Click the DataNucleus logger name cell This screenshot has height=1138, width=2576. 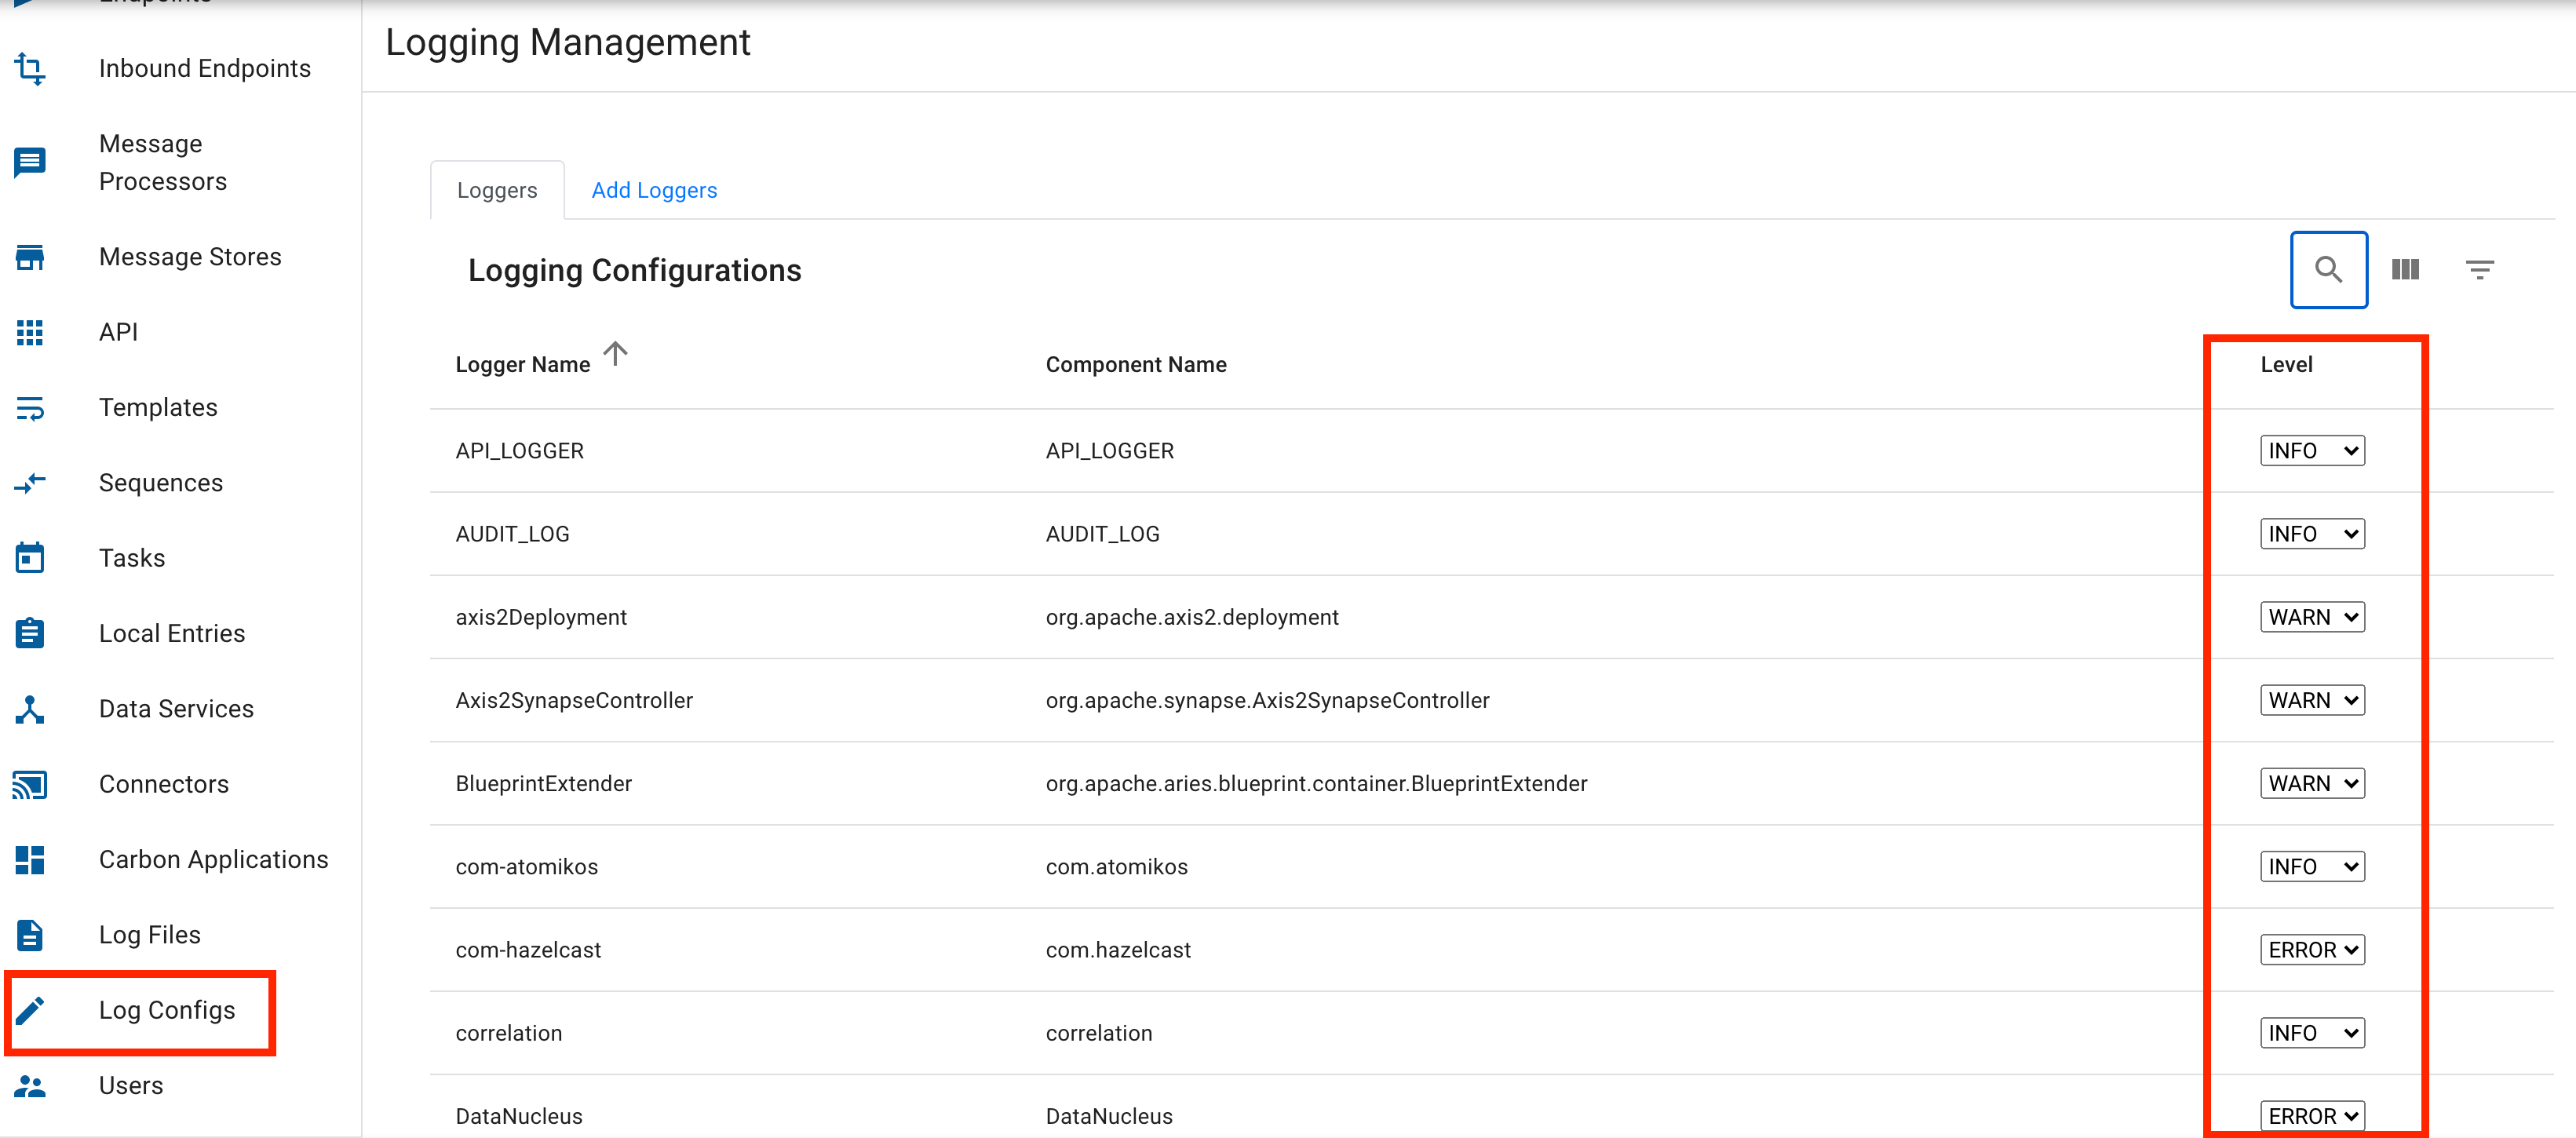coord(519,1116)
